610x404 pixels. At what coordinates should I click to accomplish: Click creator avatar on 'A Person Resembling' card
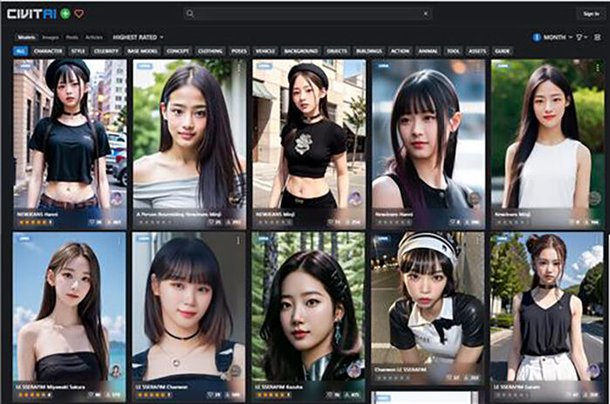point(236,199)
